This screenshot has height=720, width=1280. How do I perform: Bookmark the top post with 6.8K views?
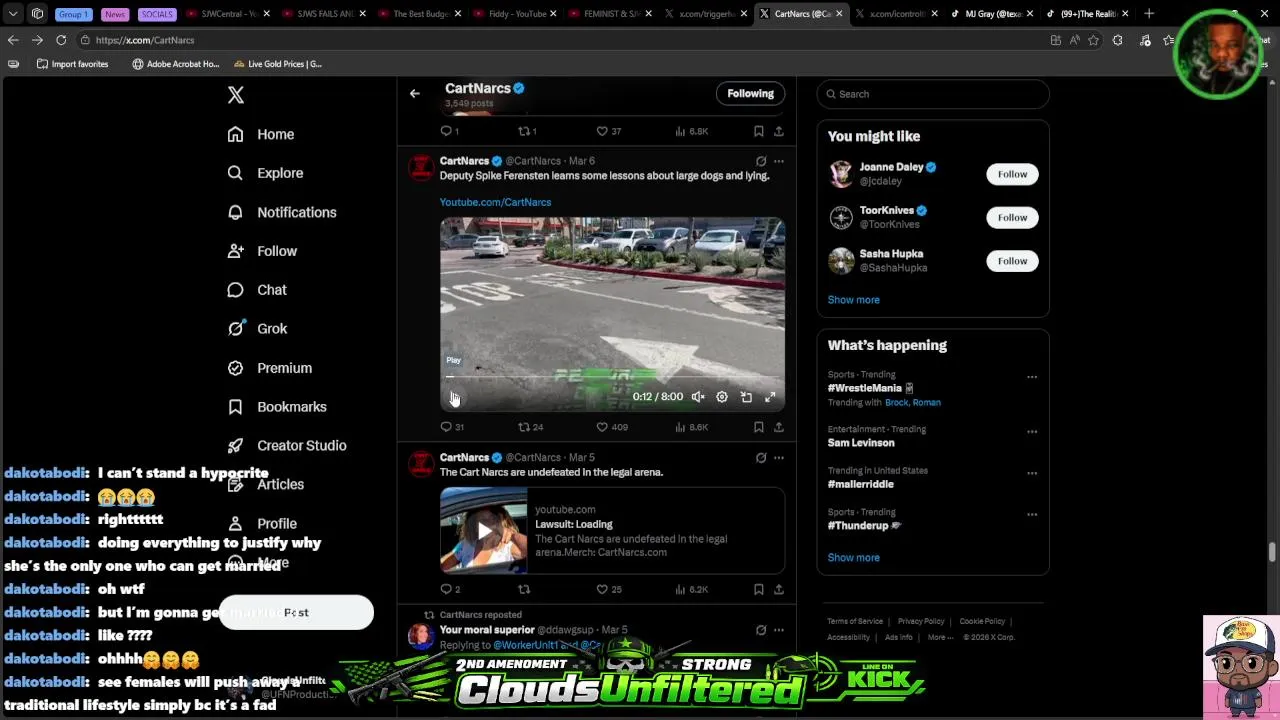coord(758,131)
